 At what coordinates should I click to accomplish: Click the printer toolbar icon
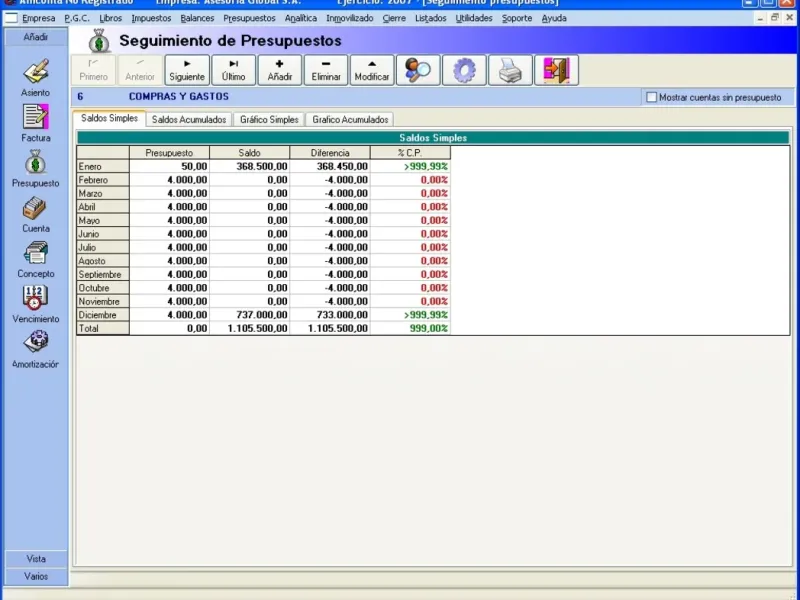tap(510, 70)
